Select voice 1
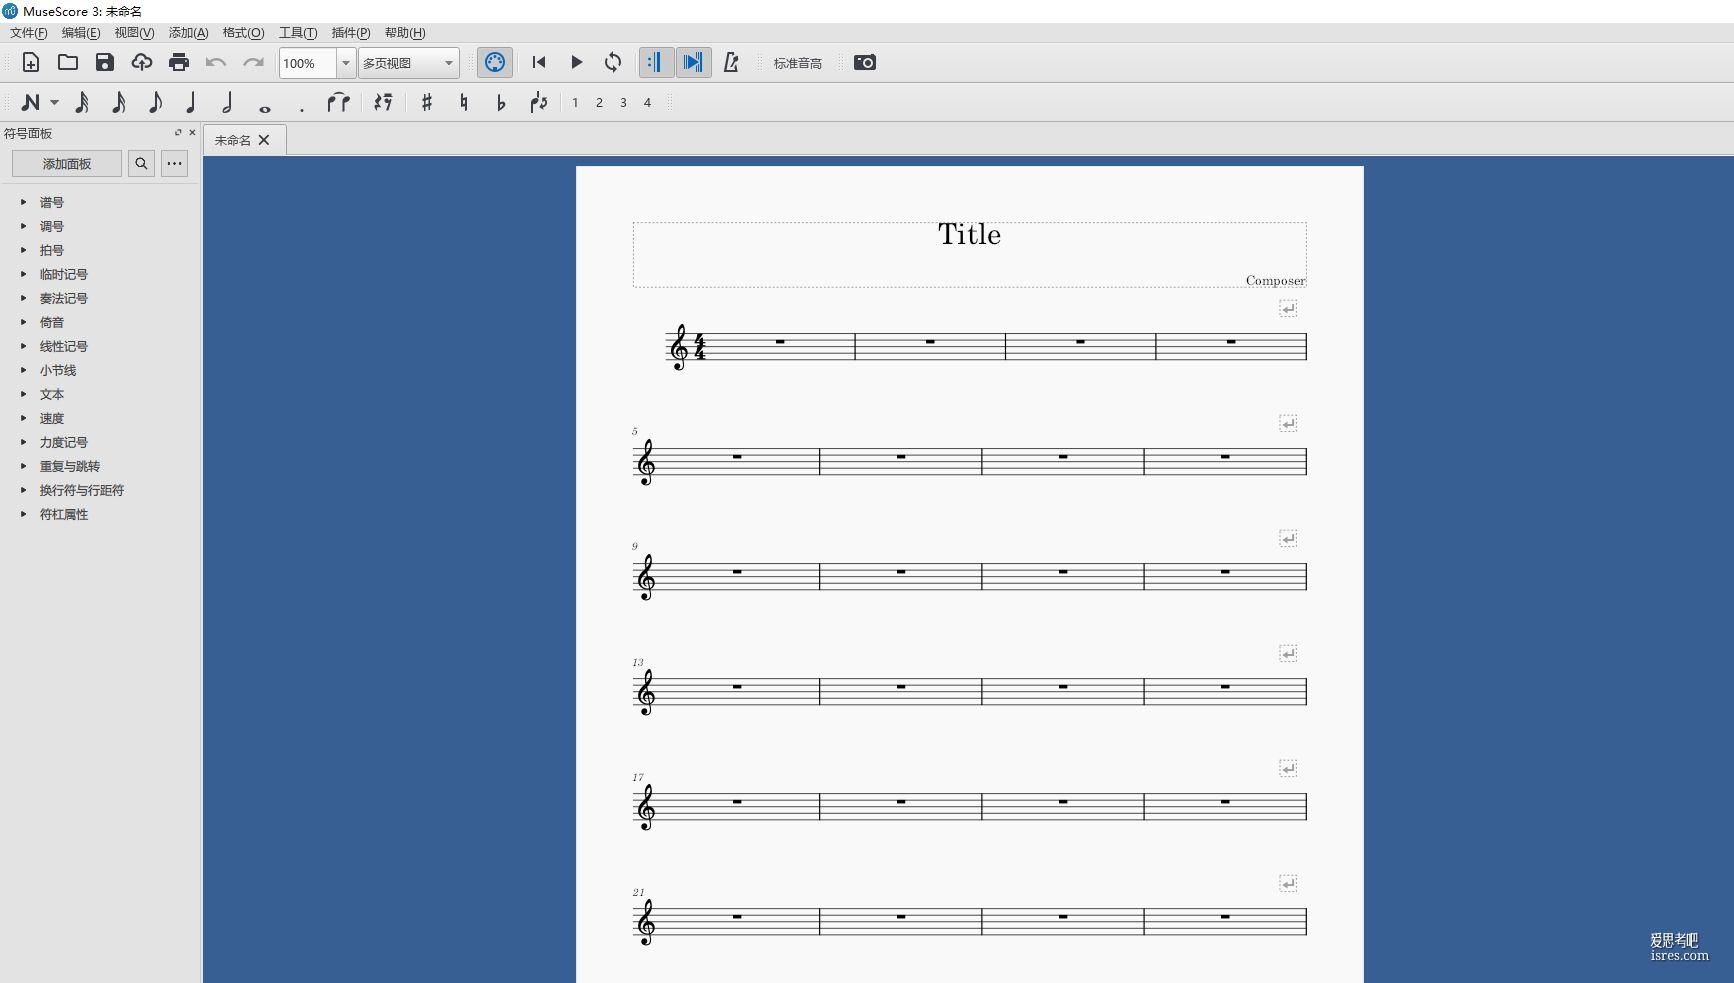 coord(575,102)
